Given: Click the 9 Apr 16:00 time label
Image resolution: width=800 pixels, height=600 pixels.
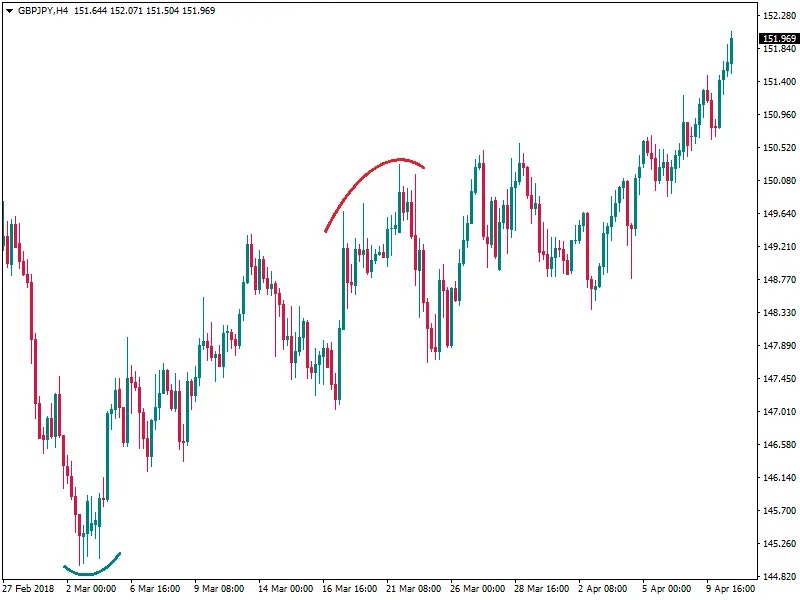Looking at the screenshot, I should [731, 589].
